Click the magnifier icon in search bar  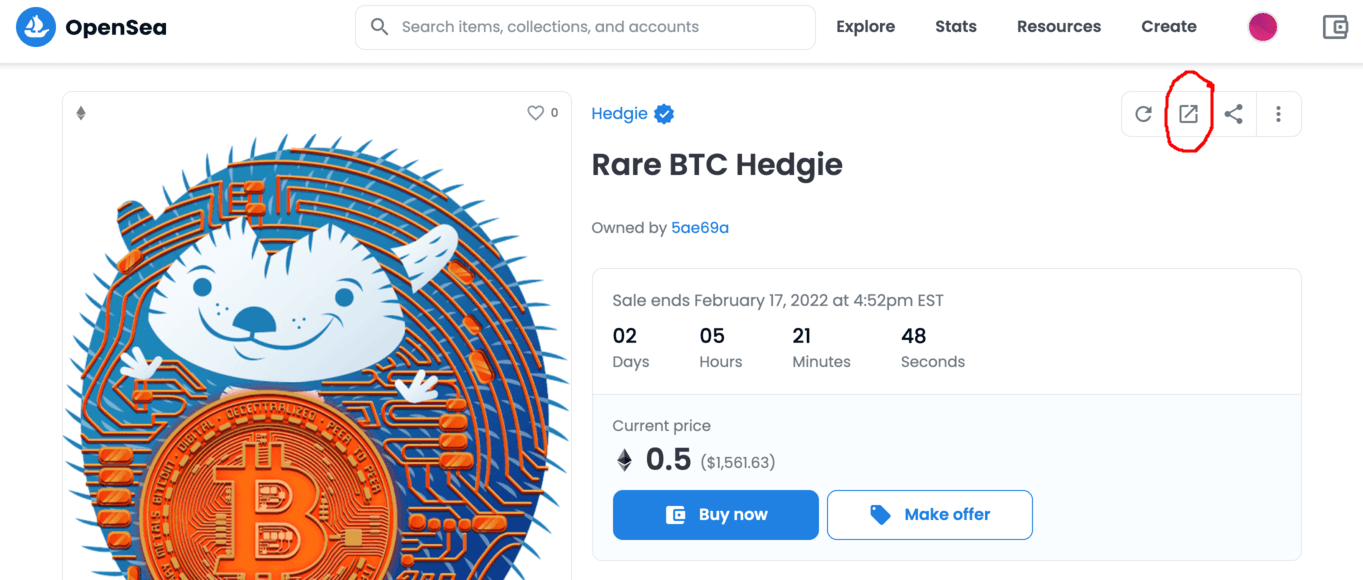coord(379,27)
